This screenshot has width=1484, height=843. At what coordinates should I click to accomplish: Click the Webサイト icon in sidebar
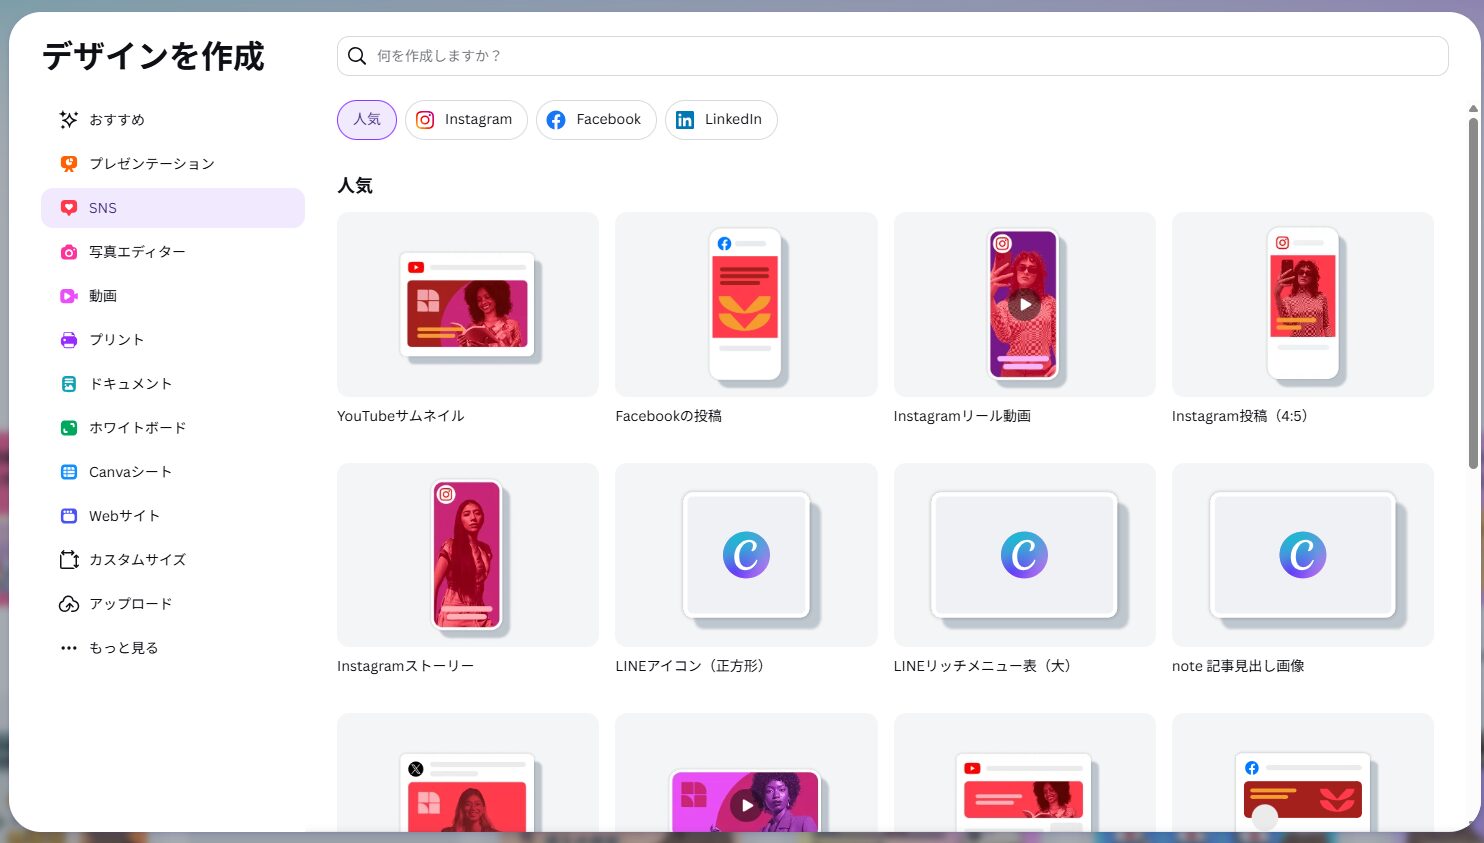69,516
